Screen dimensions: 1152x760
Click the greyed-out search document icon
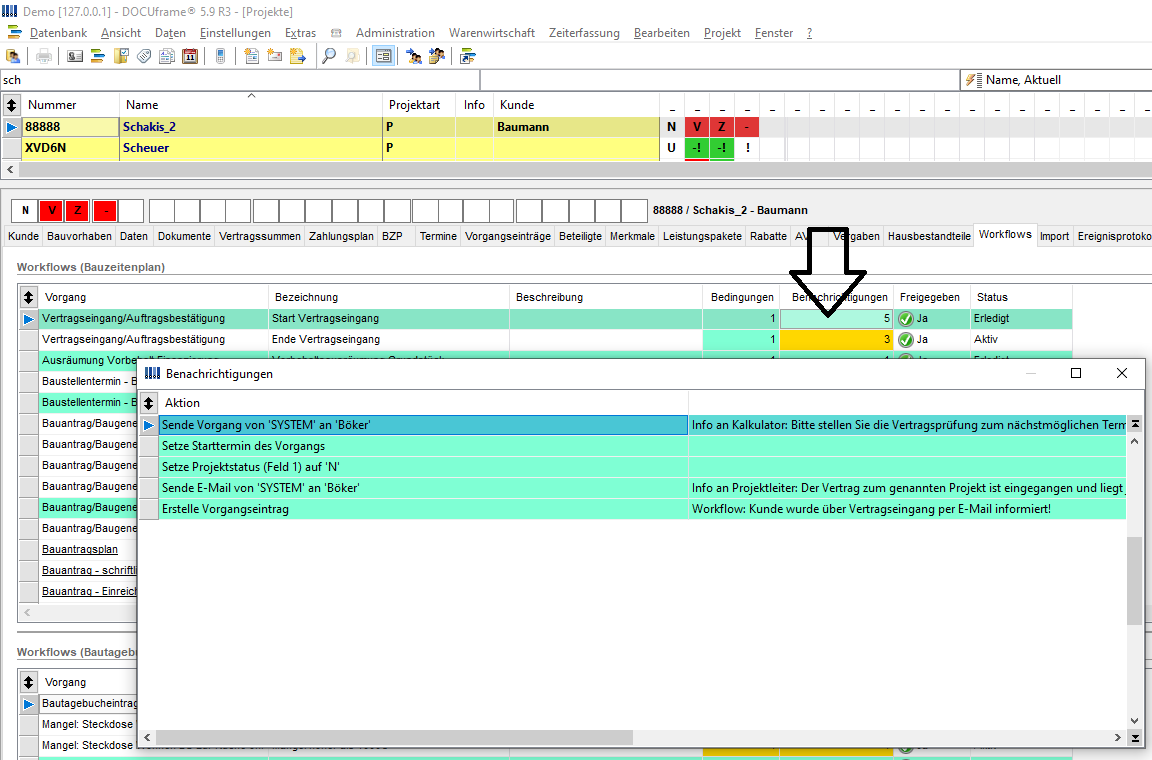352,56
